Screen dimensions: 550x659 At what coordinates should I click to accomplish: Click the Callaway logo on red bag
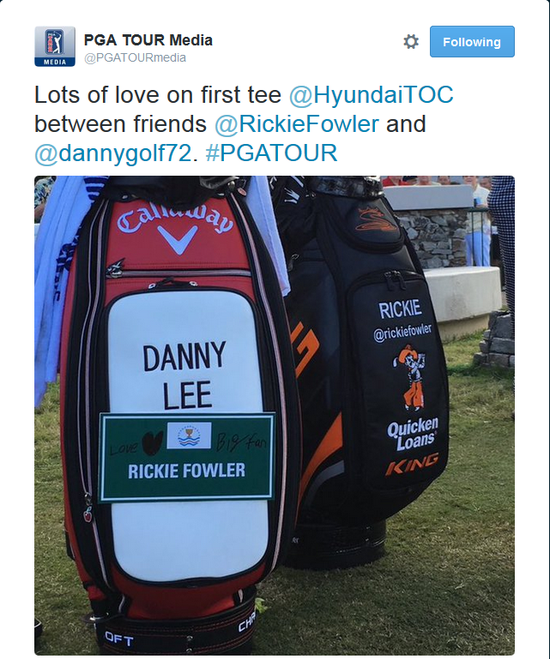[x=174, y=229]
